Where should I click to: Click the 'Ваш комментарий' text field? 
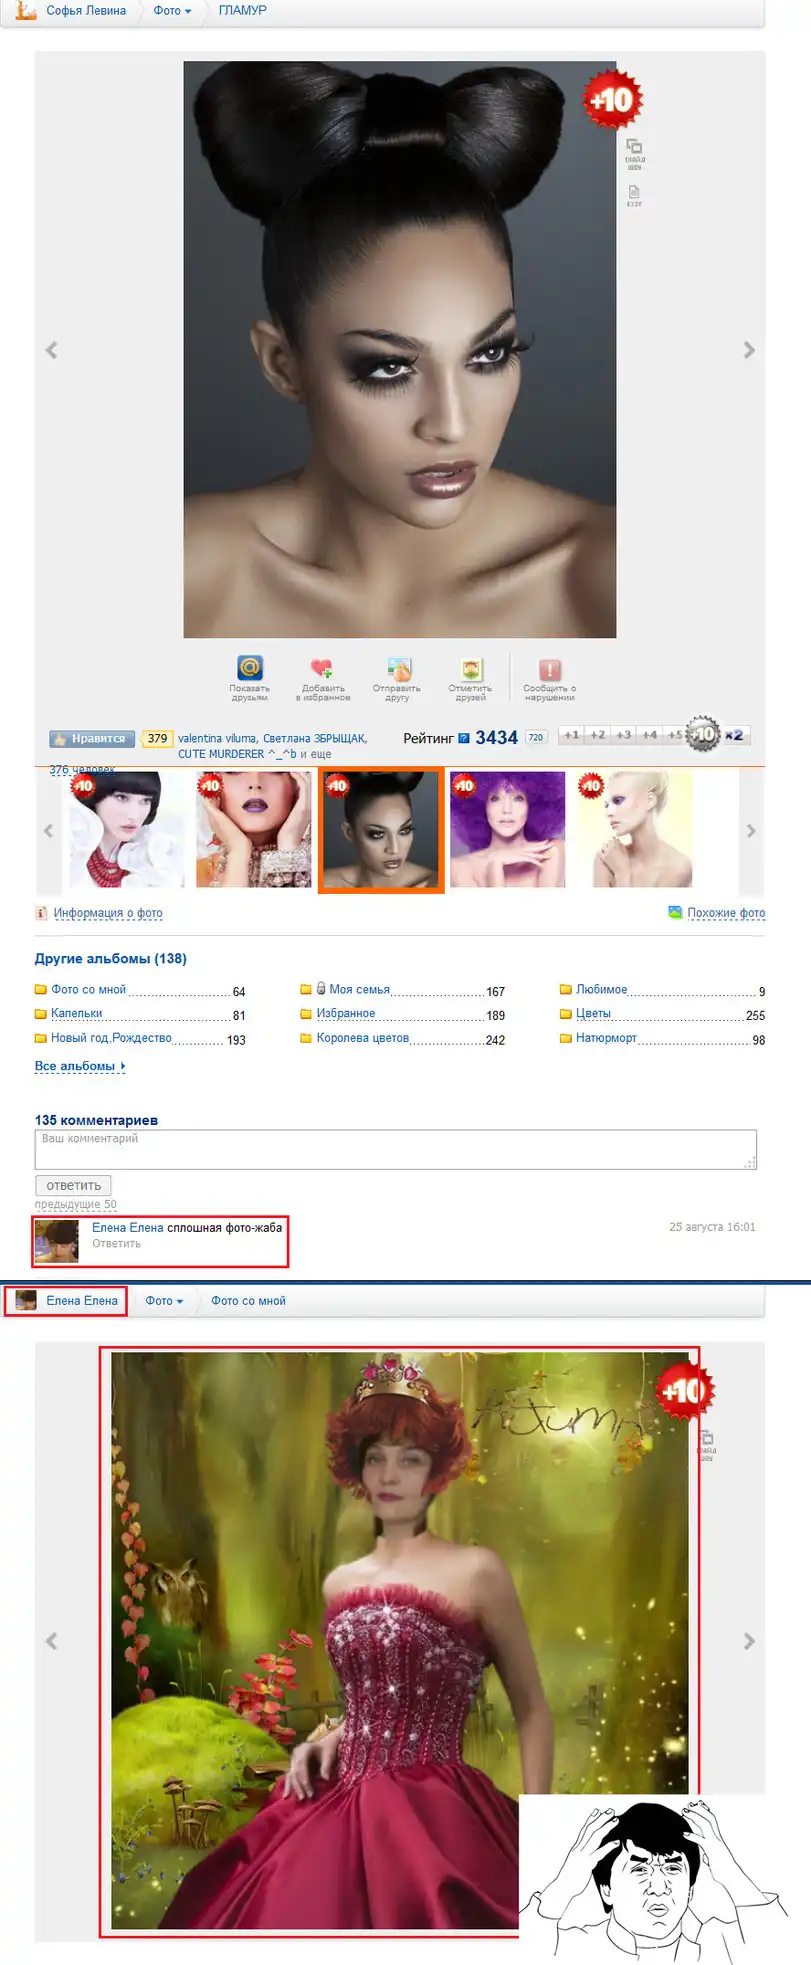(395, 1149)
